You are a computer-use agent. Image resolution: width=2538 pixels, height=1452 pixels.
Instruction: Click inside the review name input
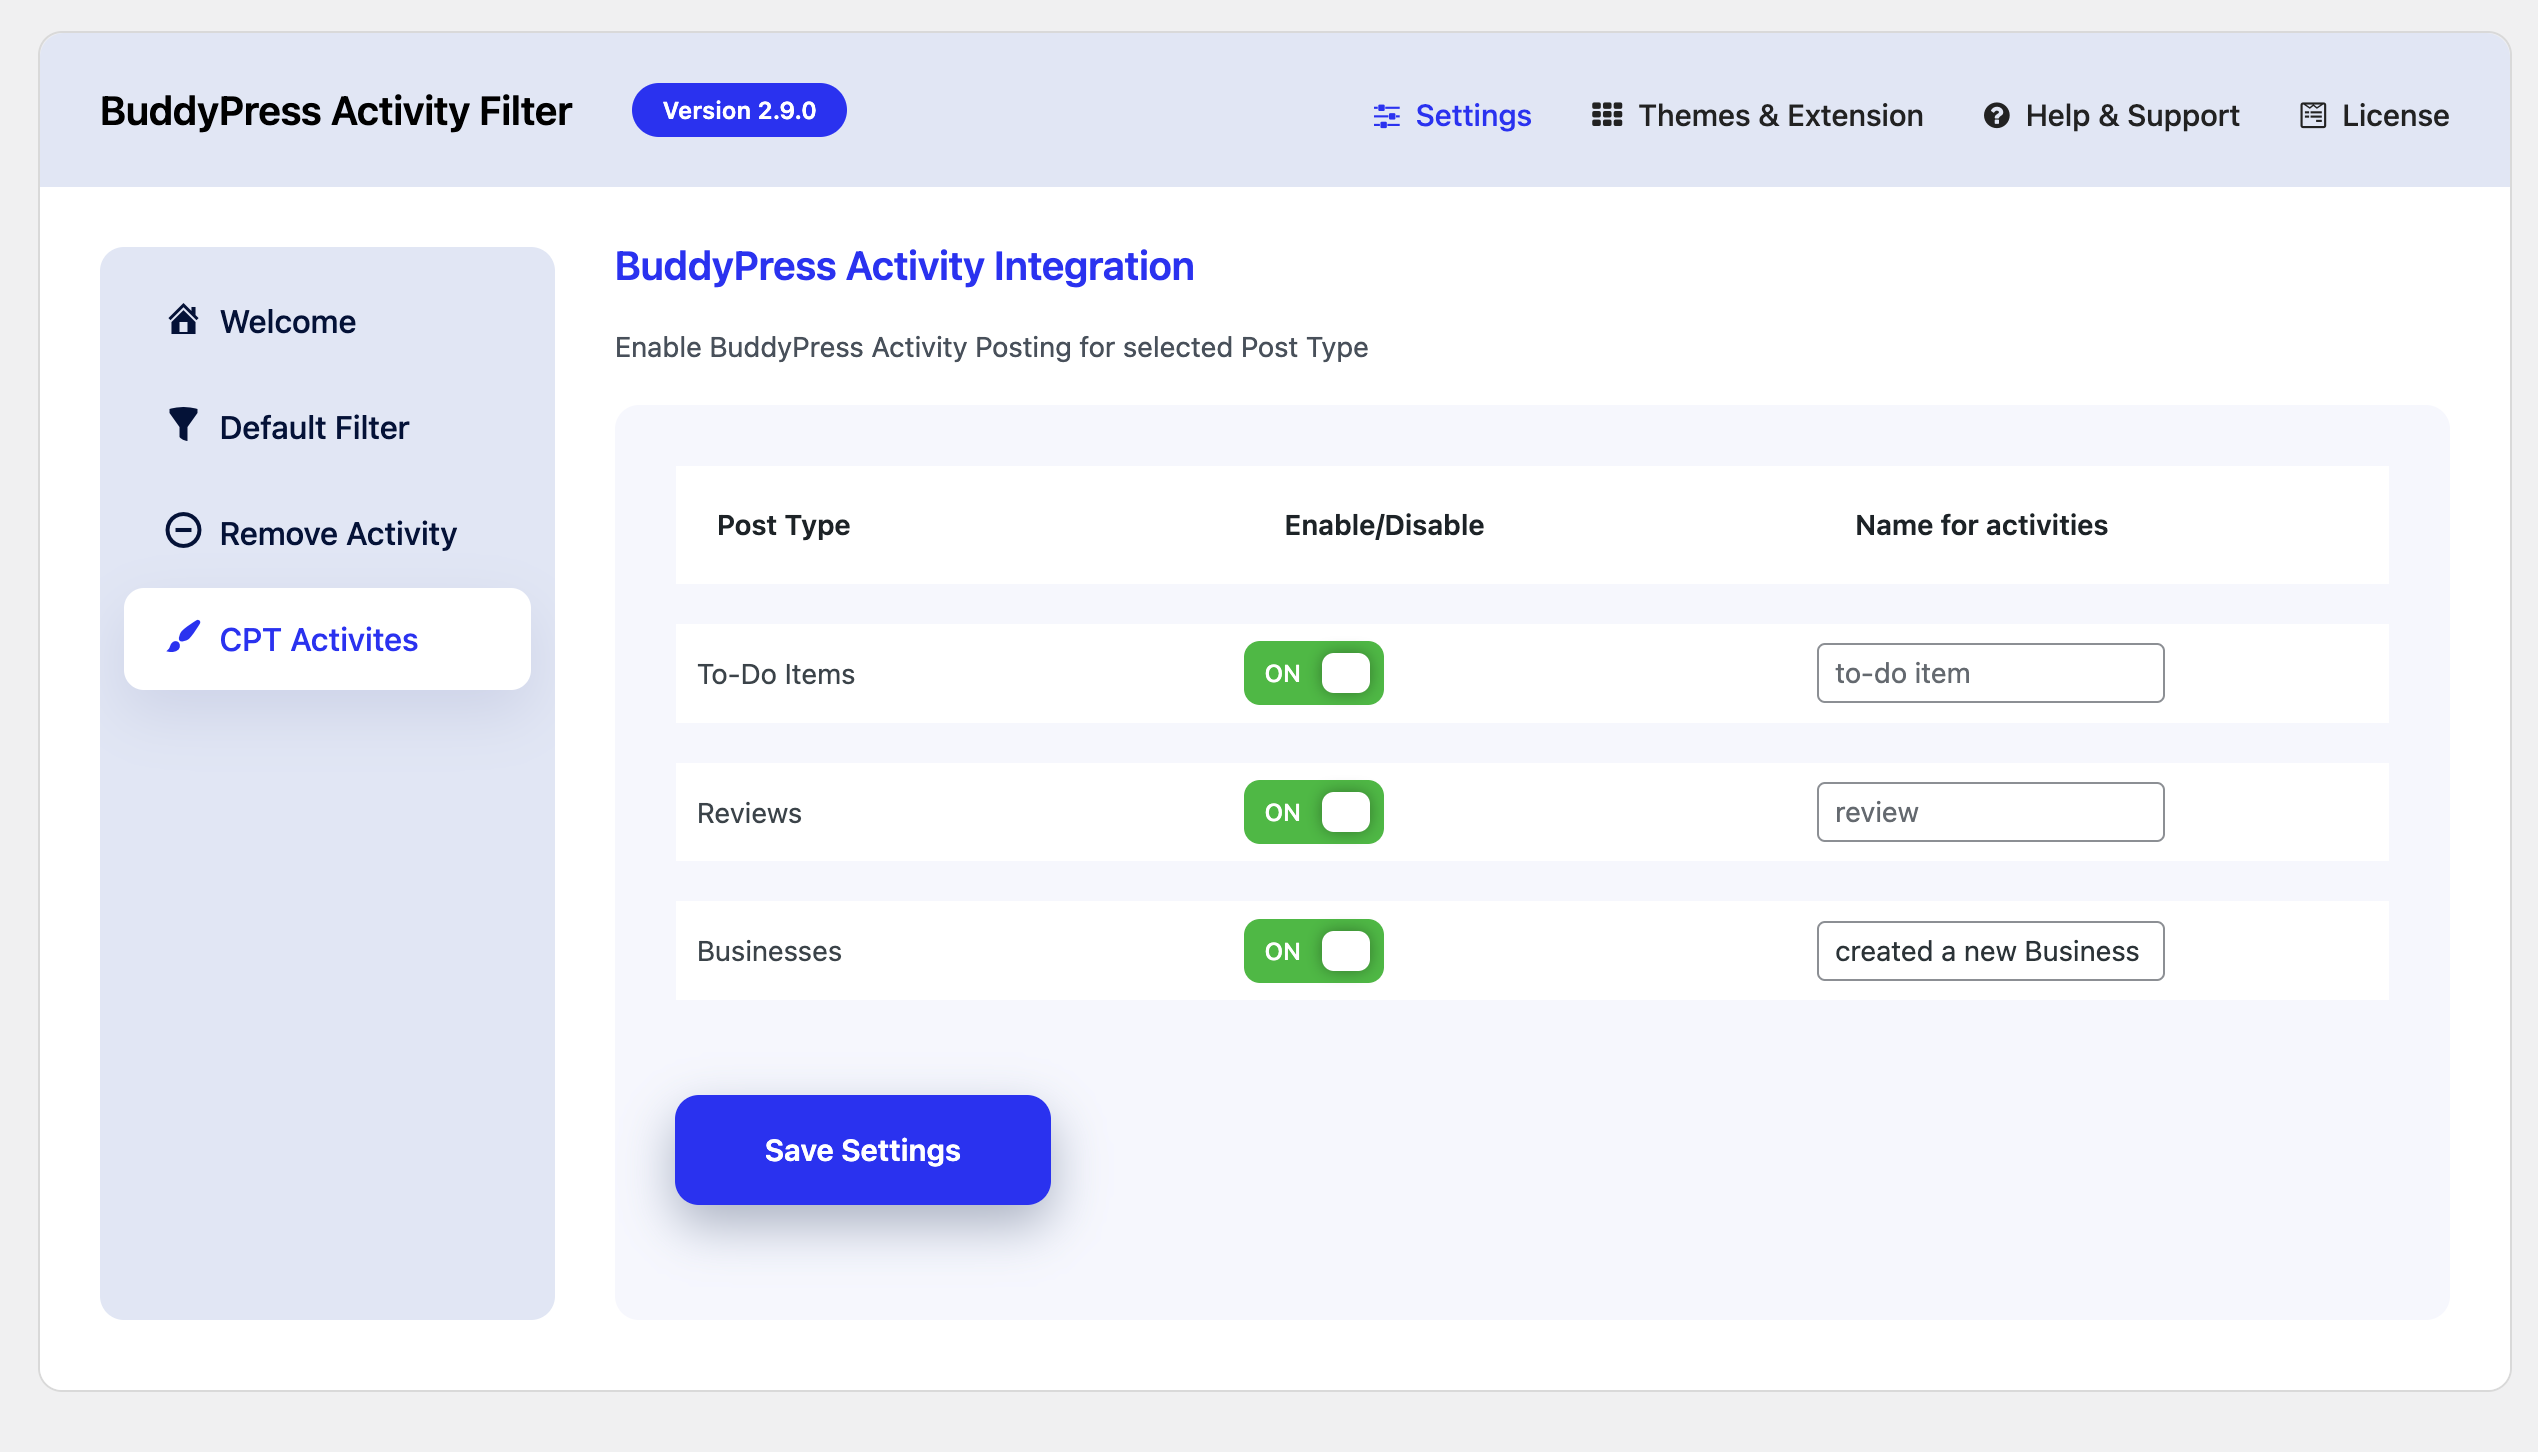click(x=1989, y=812)
